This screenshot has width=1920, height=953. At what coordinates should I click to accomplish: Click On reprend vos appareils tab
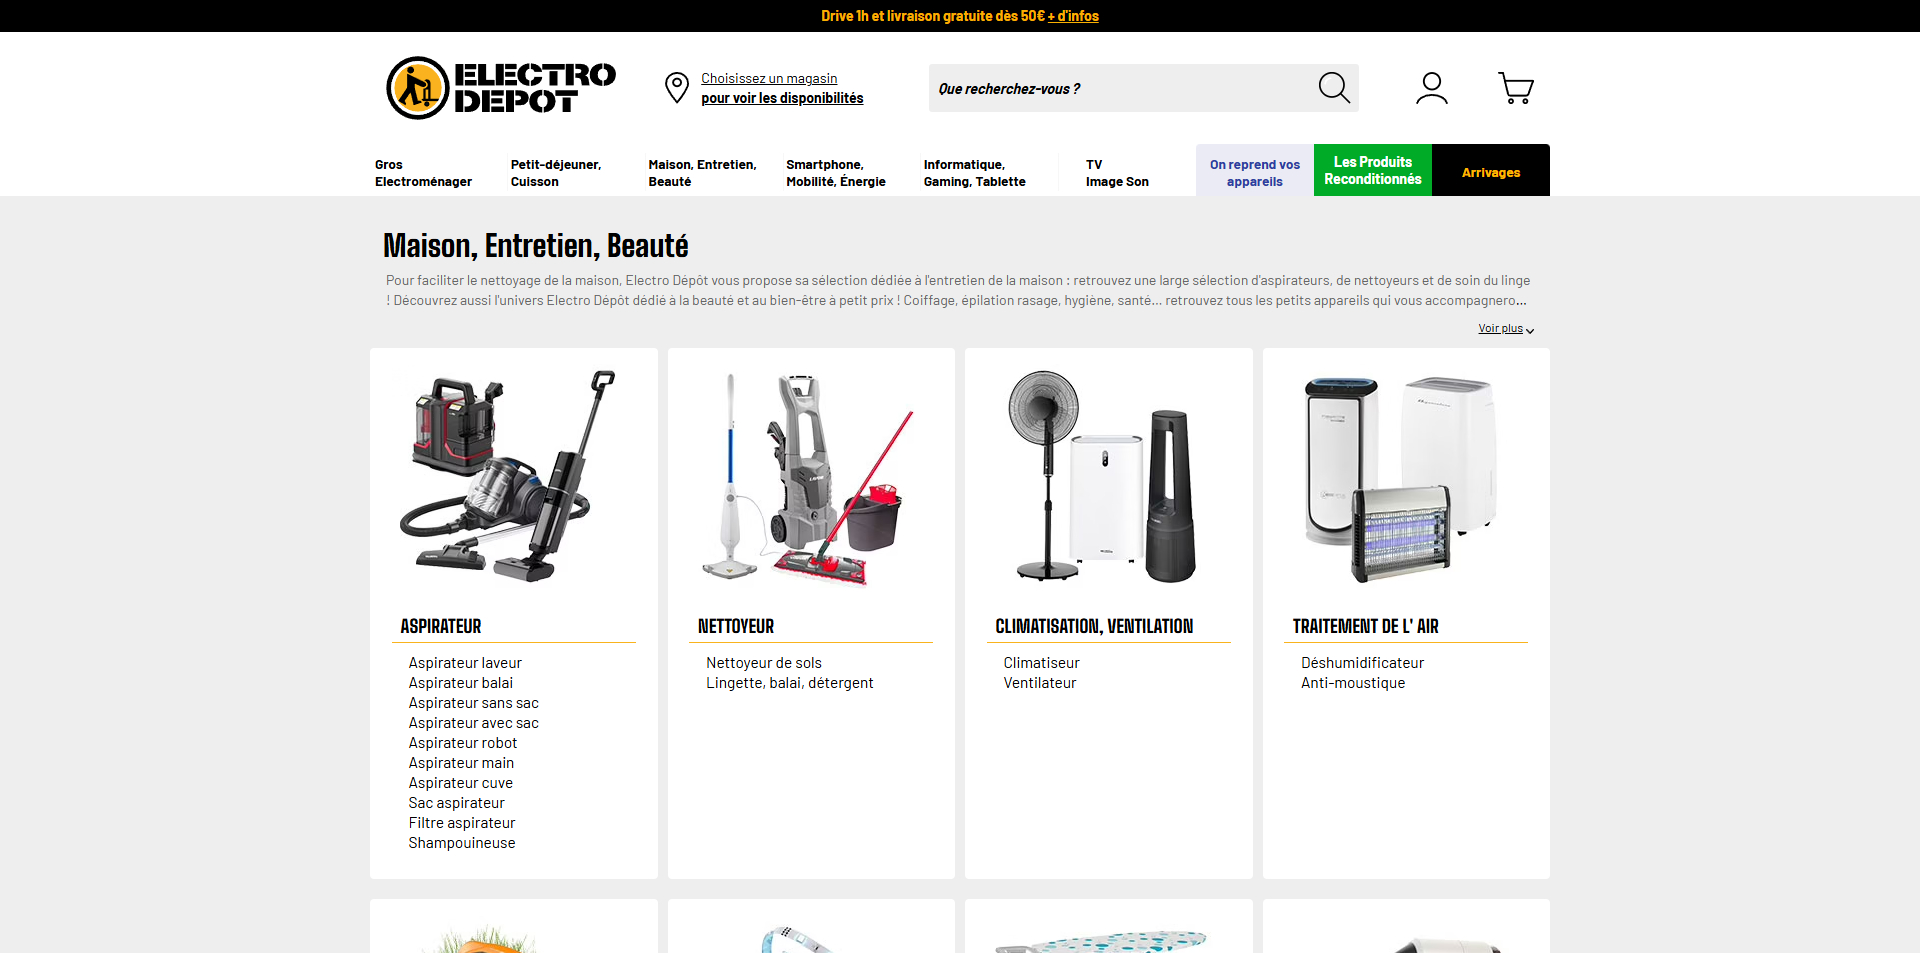point(1255,171)
